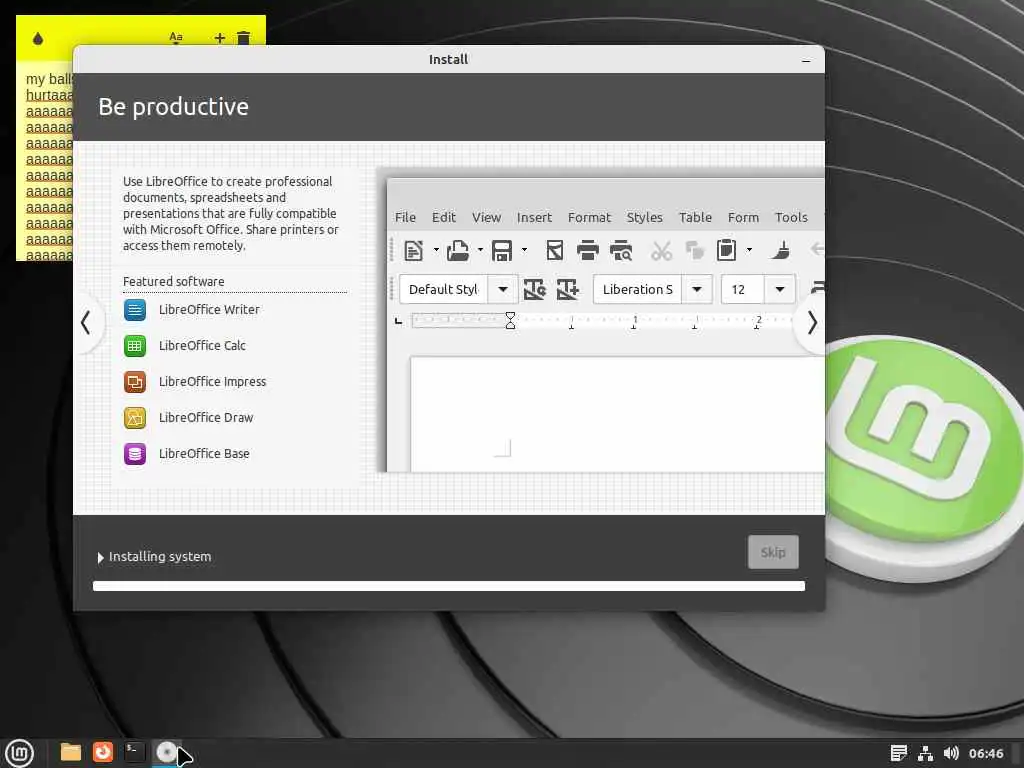Click the volume speaker icon

pyautogui.click(x=952, y=753)
